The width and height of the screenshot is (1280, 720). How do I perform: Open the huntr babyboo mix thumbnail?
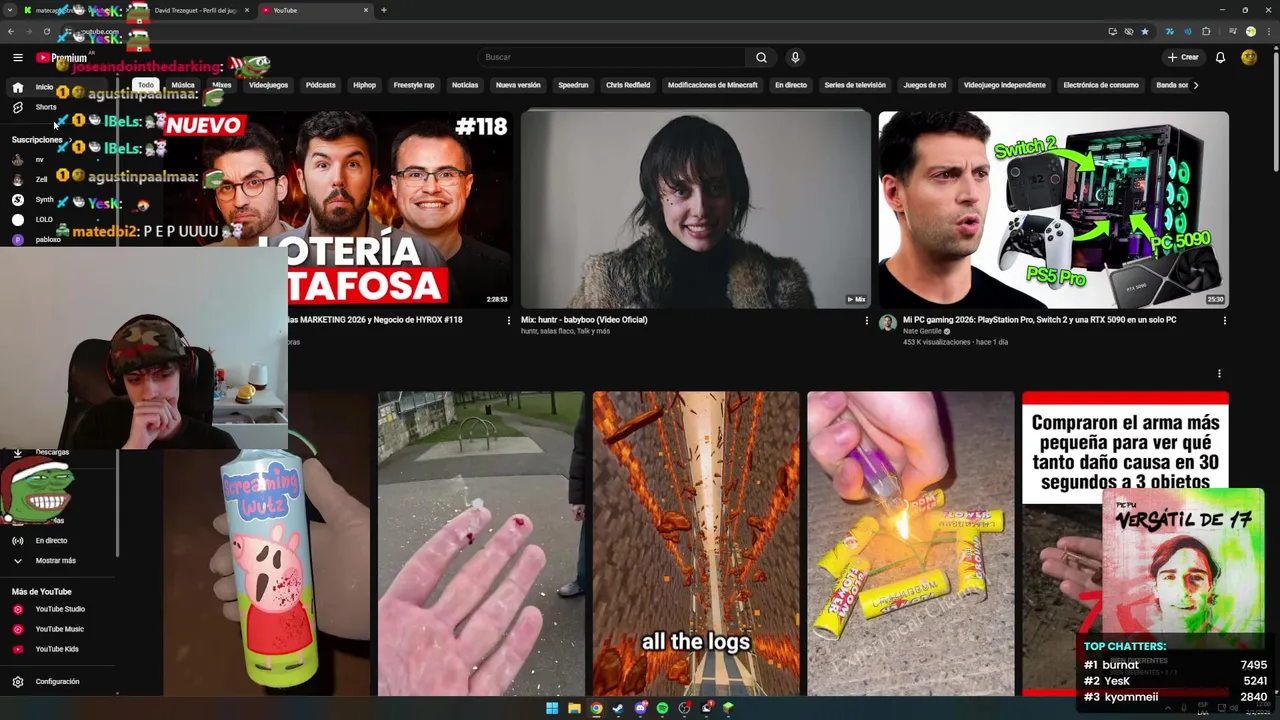(x=695, y=209)
